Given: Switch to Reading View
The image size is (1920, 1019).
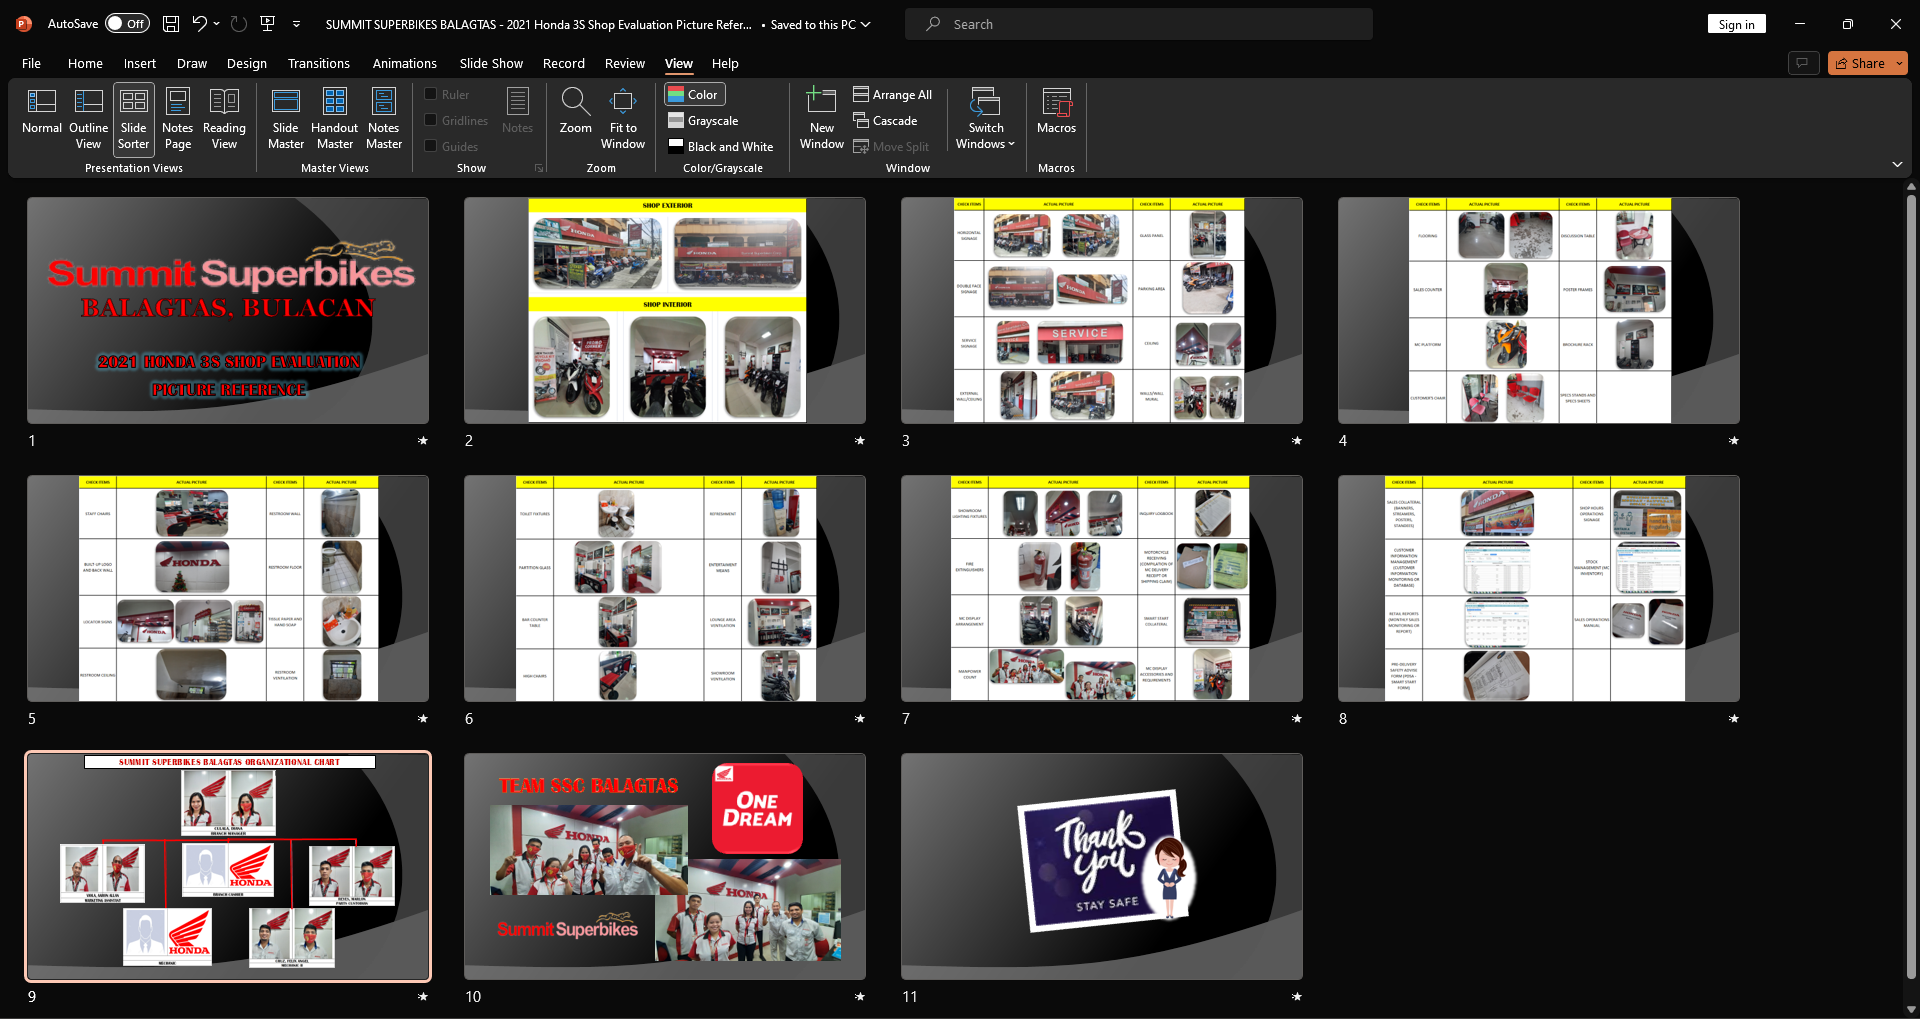Looking at the screenshot, I should tap(224, 118).
